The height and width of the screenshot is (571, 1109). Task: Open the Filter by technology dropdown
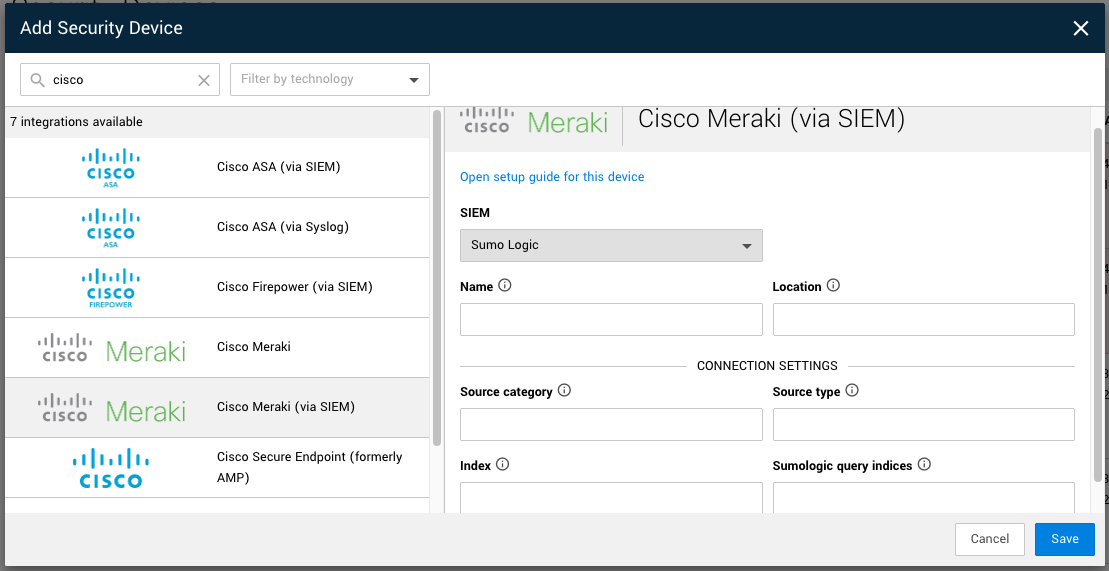330,79
